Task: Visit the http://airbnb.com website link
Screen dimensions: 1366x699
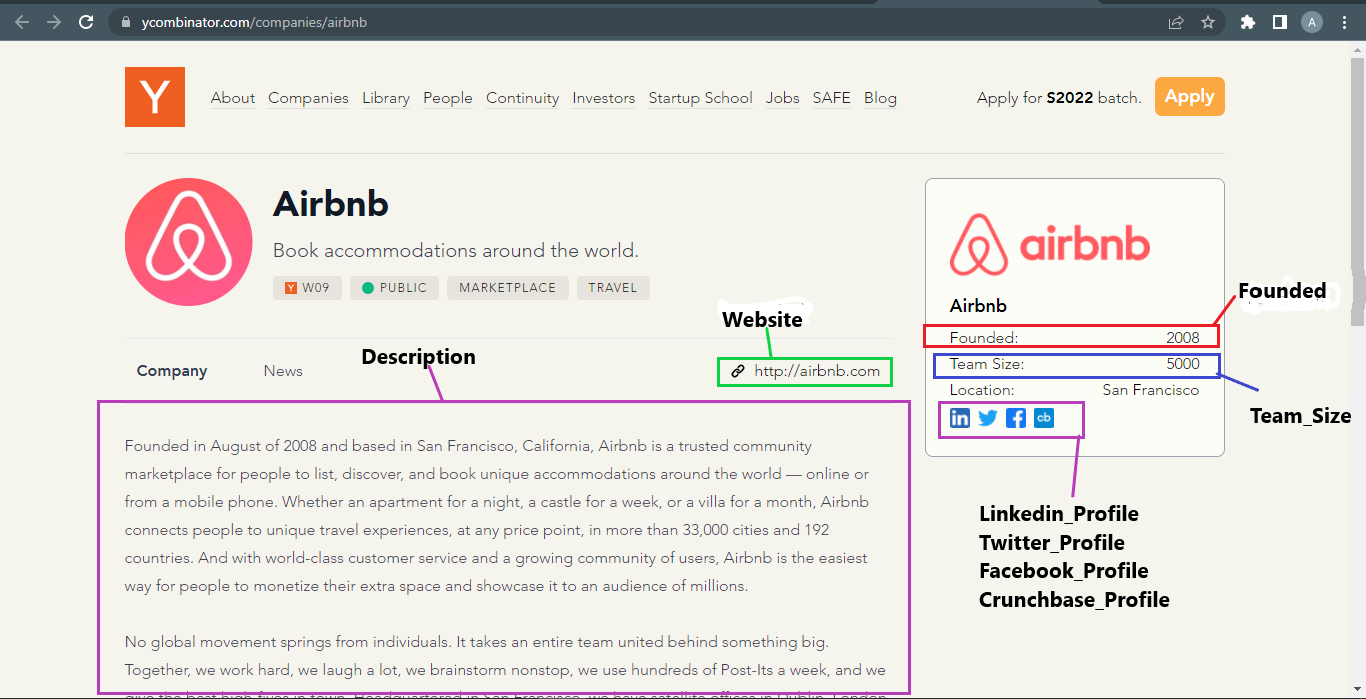Action: point(816,371)
